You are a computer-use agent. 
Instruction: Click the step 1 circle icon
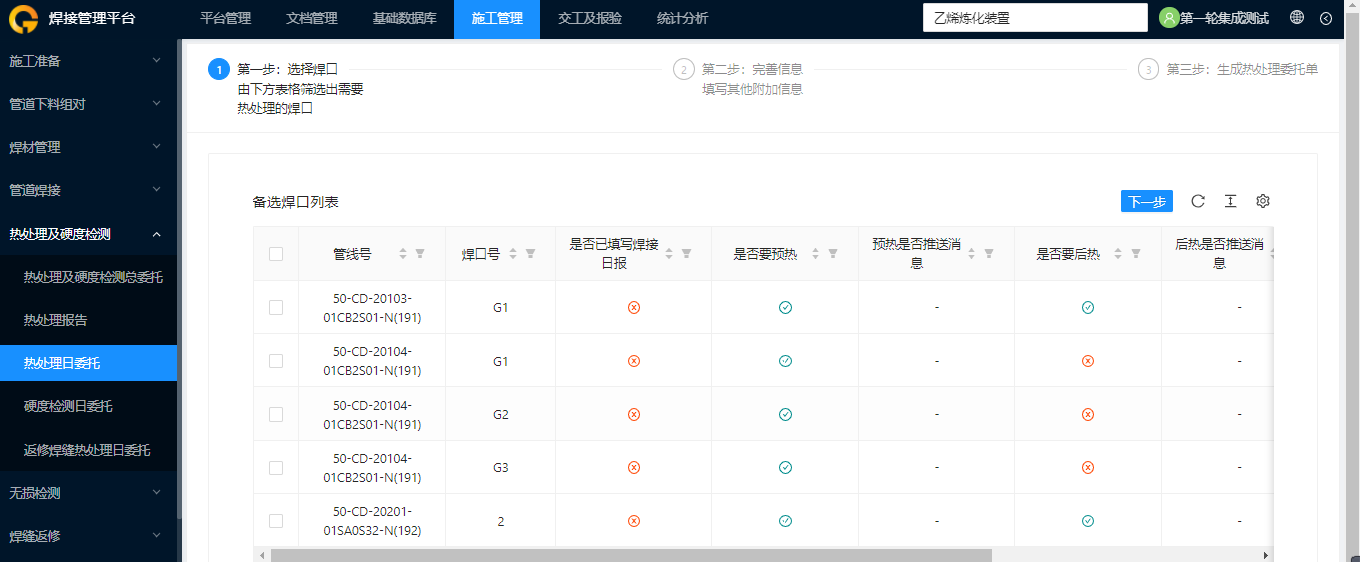point(219,69)
